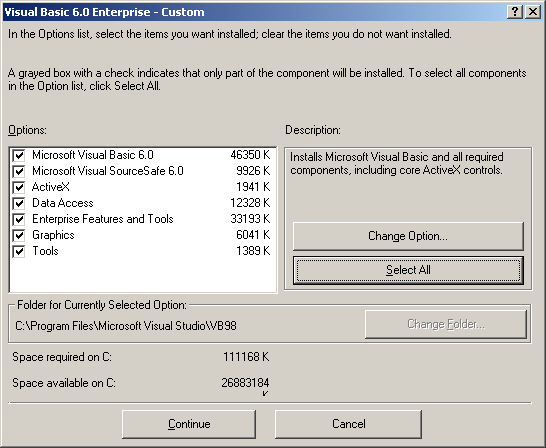Cancel the custom installation
Screen dimensions: 546x448
[349, 424]
